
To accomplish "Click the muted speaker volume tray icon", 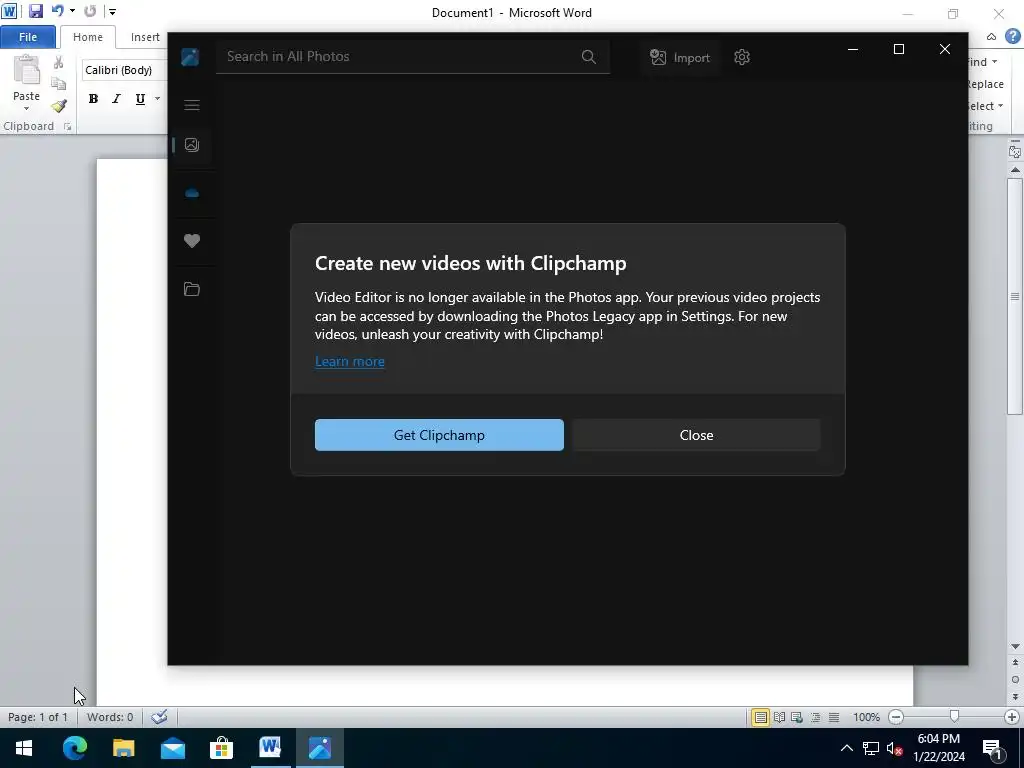I will [x=895, y=748].
